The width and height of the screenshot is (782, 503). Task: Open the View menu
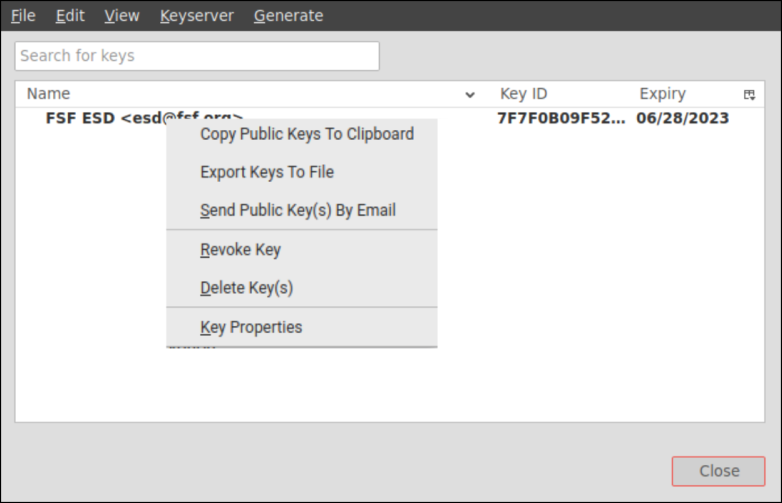[x=122, y=16]
